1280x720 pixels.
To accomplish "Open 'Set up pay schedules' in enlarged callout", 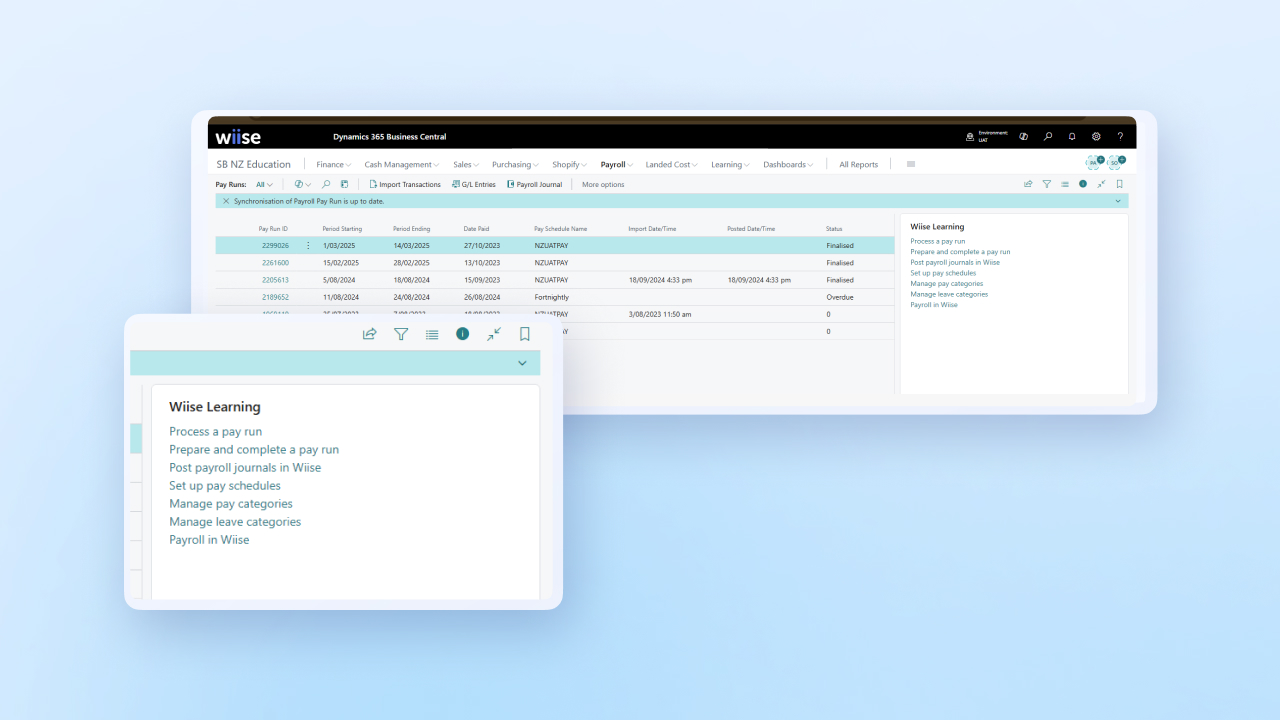I will (x=225, y=485).
